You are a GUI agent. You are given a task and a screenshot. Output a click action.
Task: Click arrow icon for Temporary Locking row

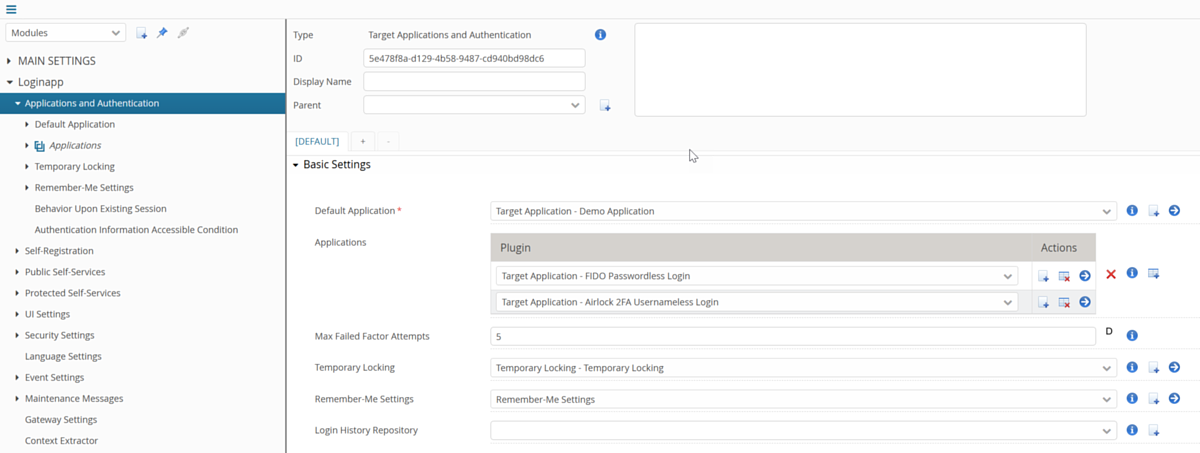1174,368
